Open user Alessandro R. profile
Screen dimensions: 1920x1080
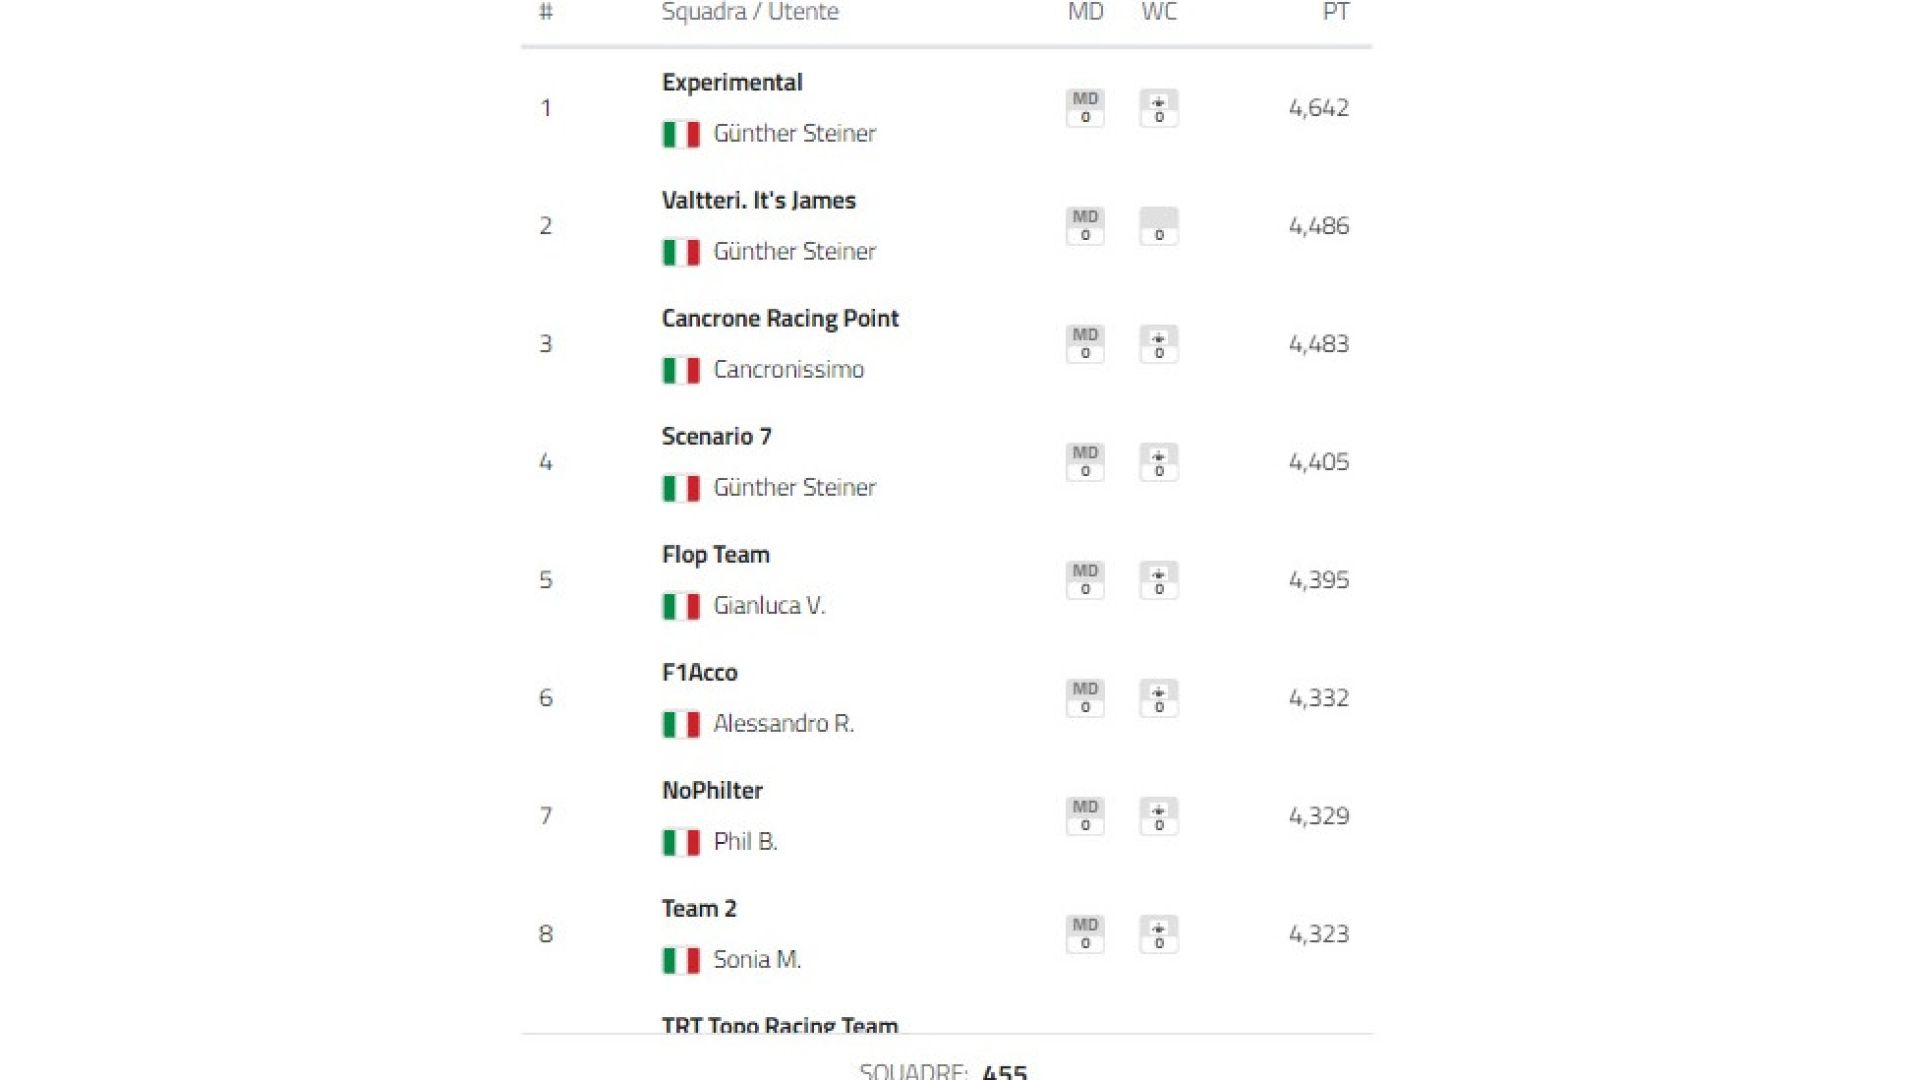point(783,724)
